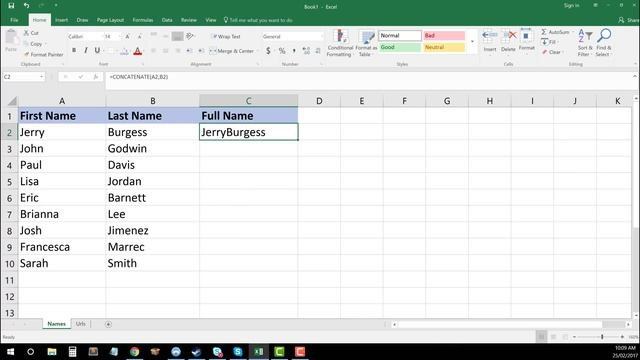
Task: Switch to the Review tab
Action: click(189, 20)
